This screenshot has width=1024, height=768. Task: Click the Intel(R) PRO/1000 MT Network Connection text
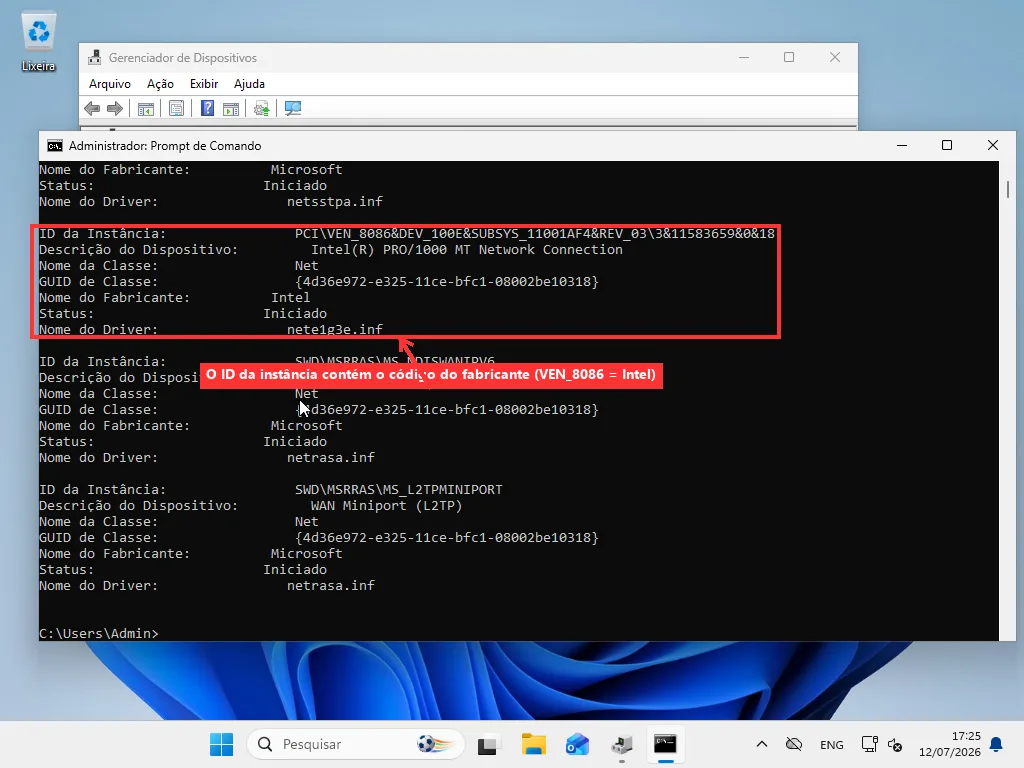tap(467, 249)
